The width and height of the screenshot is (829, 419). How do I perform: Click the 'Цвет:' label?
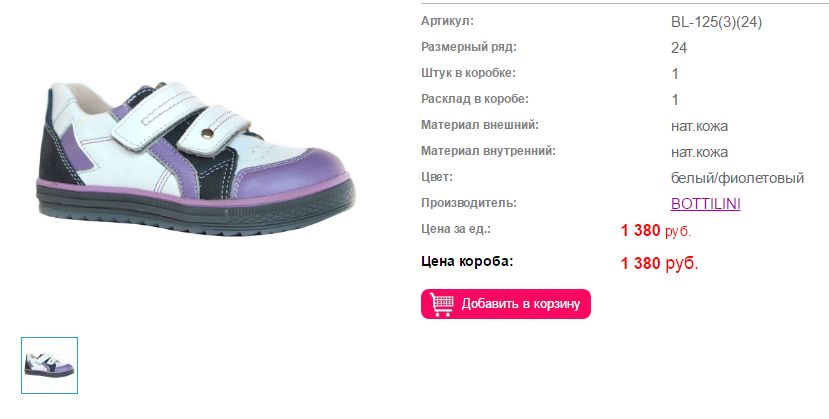[x=437, y=177]
